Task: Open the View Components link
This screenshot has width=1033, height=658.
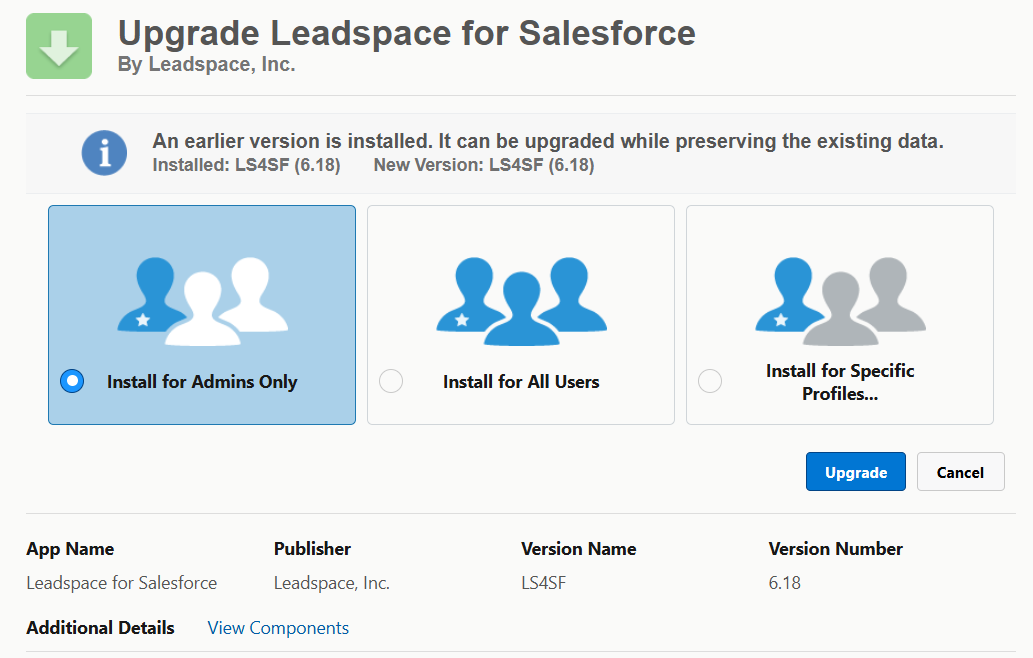Action: [x=278, y=628]
